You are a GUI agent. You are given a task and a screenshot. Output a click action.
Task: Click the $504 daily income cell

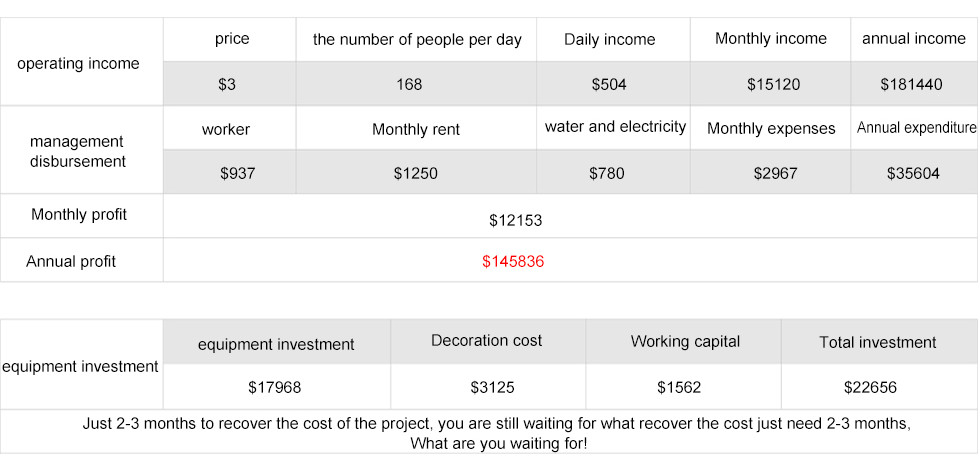pyautogui.click(x=609, y=85)
